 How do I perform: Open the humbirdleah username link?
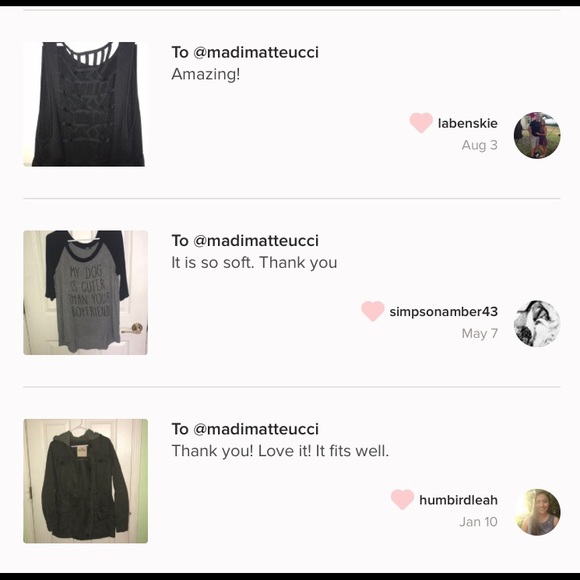[458, 500]
